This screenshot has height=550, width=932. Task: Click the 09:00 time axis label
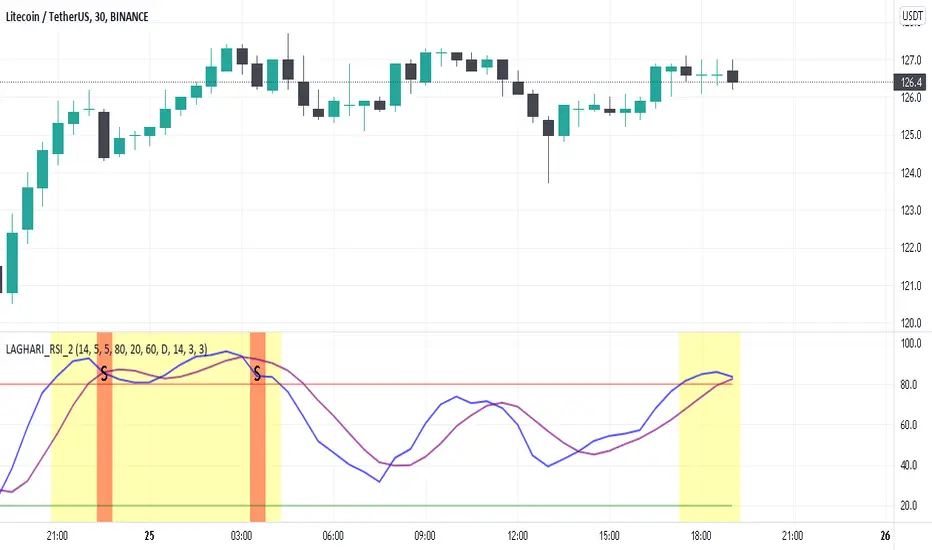(x=425, y=536)
